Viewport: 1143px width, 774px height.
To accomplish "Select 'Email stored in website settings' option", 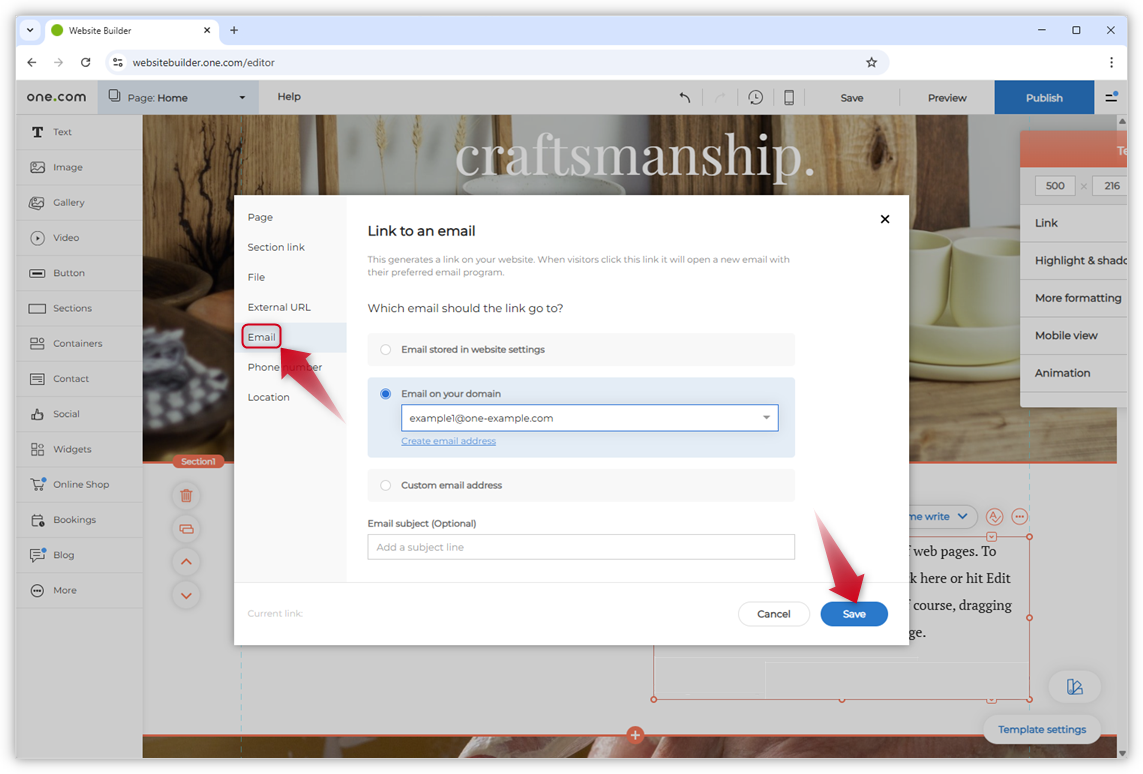I will [385, 348].
